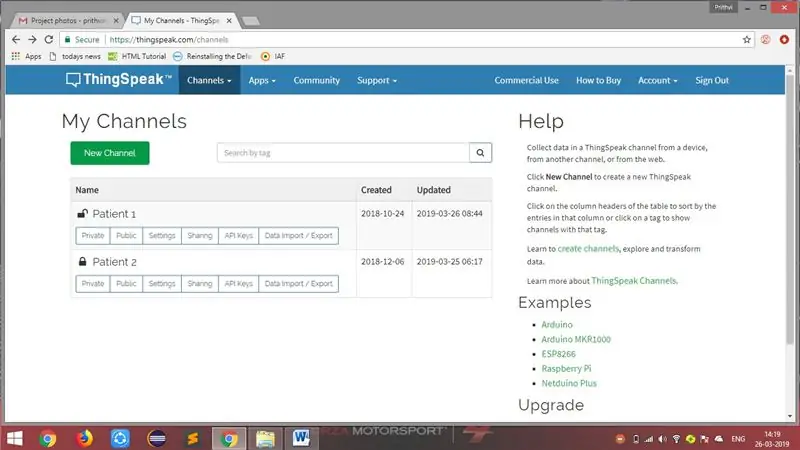The height and width of the screenshot is (450, 800).
Task: Click the page vertical scrollbar
Action: click(790, 209)
